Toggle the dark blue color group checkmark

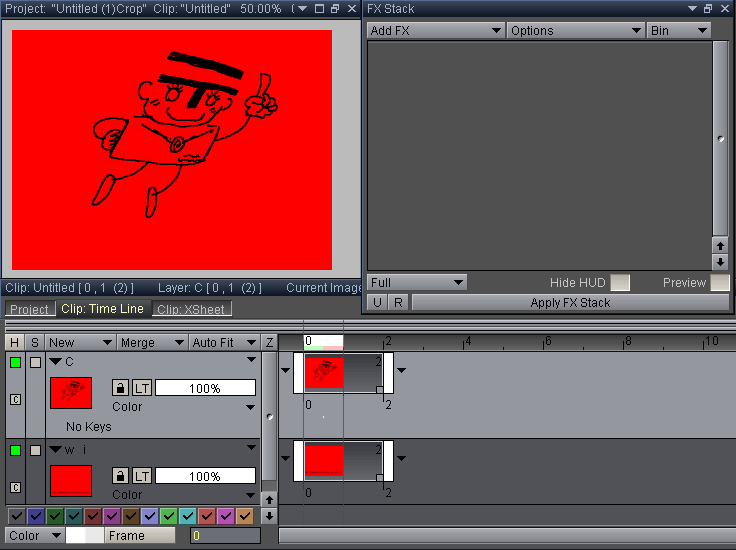tap(36, 516)
